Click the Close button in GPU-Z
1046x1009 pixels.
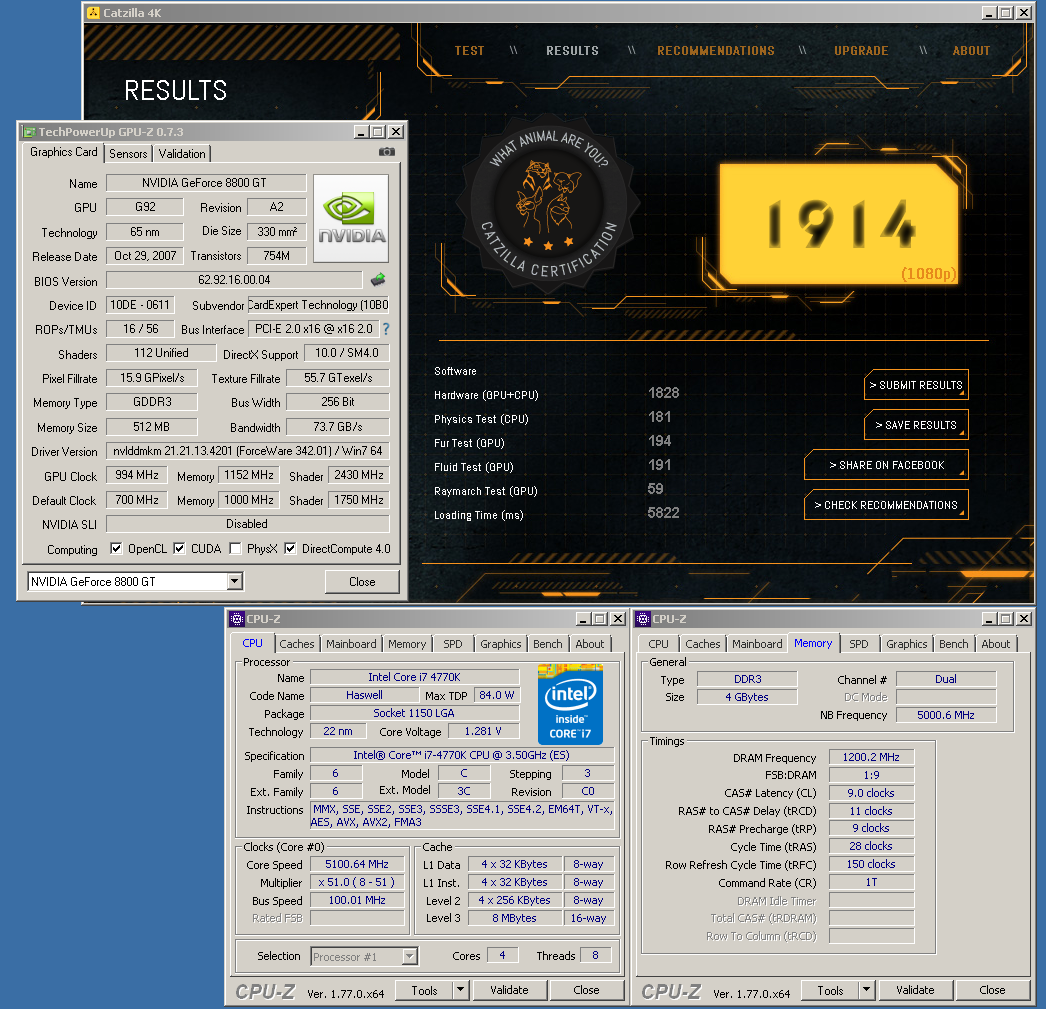362,582
